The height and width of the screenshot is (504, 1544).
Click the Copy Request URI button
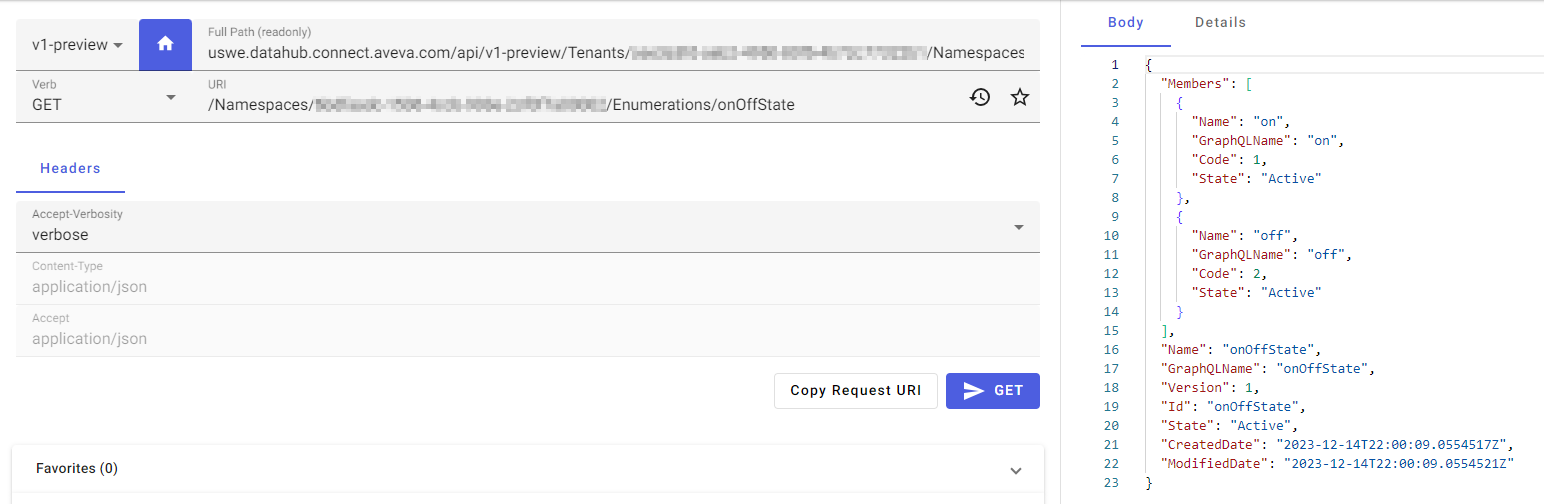855,391
